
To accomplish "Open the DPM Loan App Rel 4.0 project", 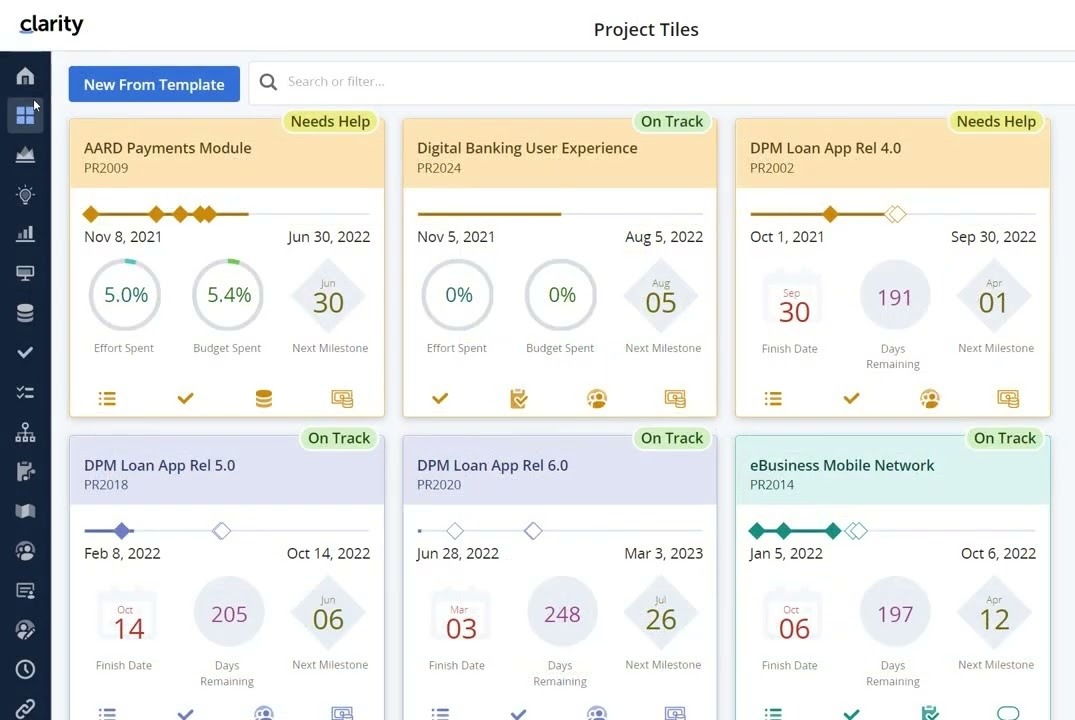I will (825, 148).
